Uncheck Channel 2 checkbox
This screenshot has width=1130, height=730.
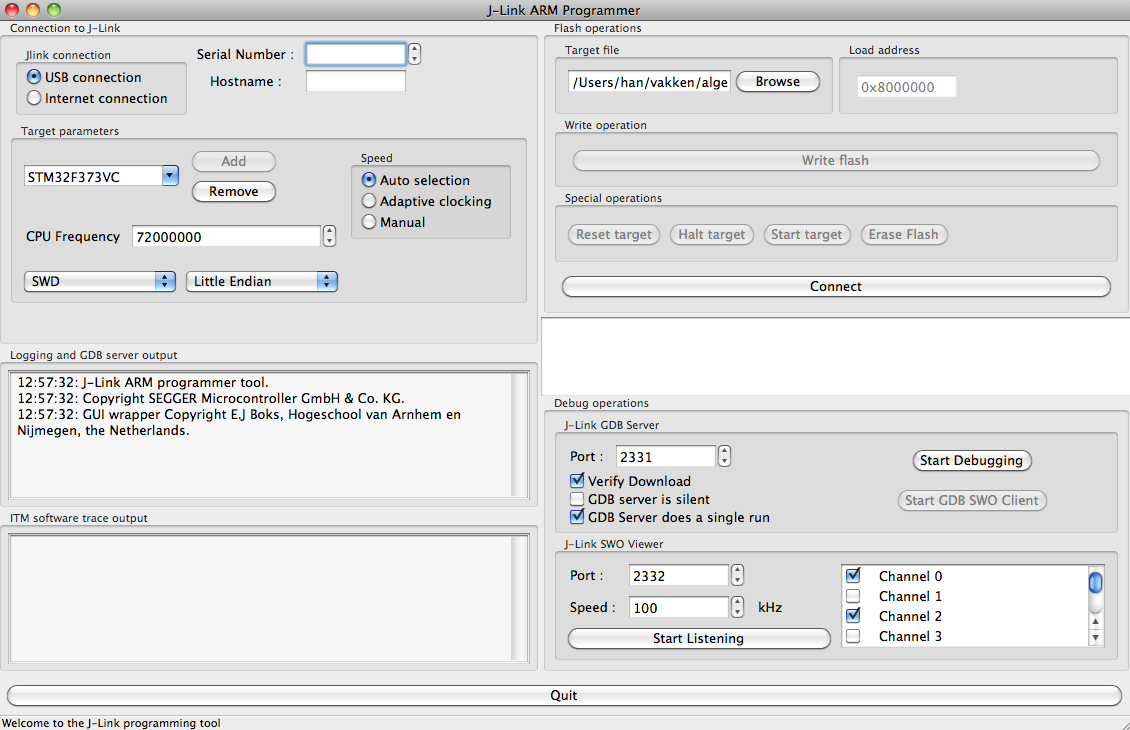tap(853, 615)
